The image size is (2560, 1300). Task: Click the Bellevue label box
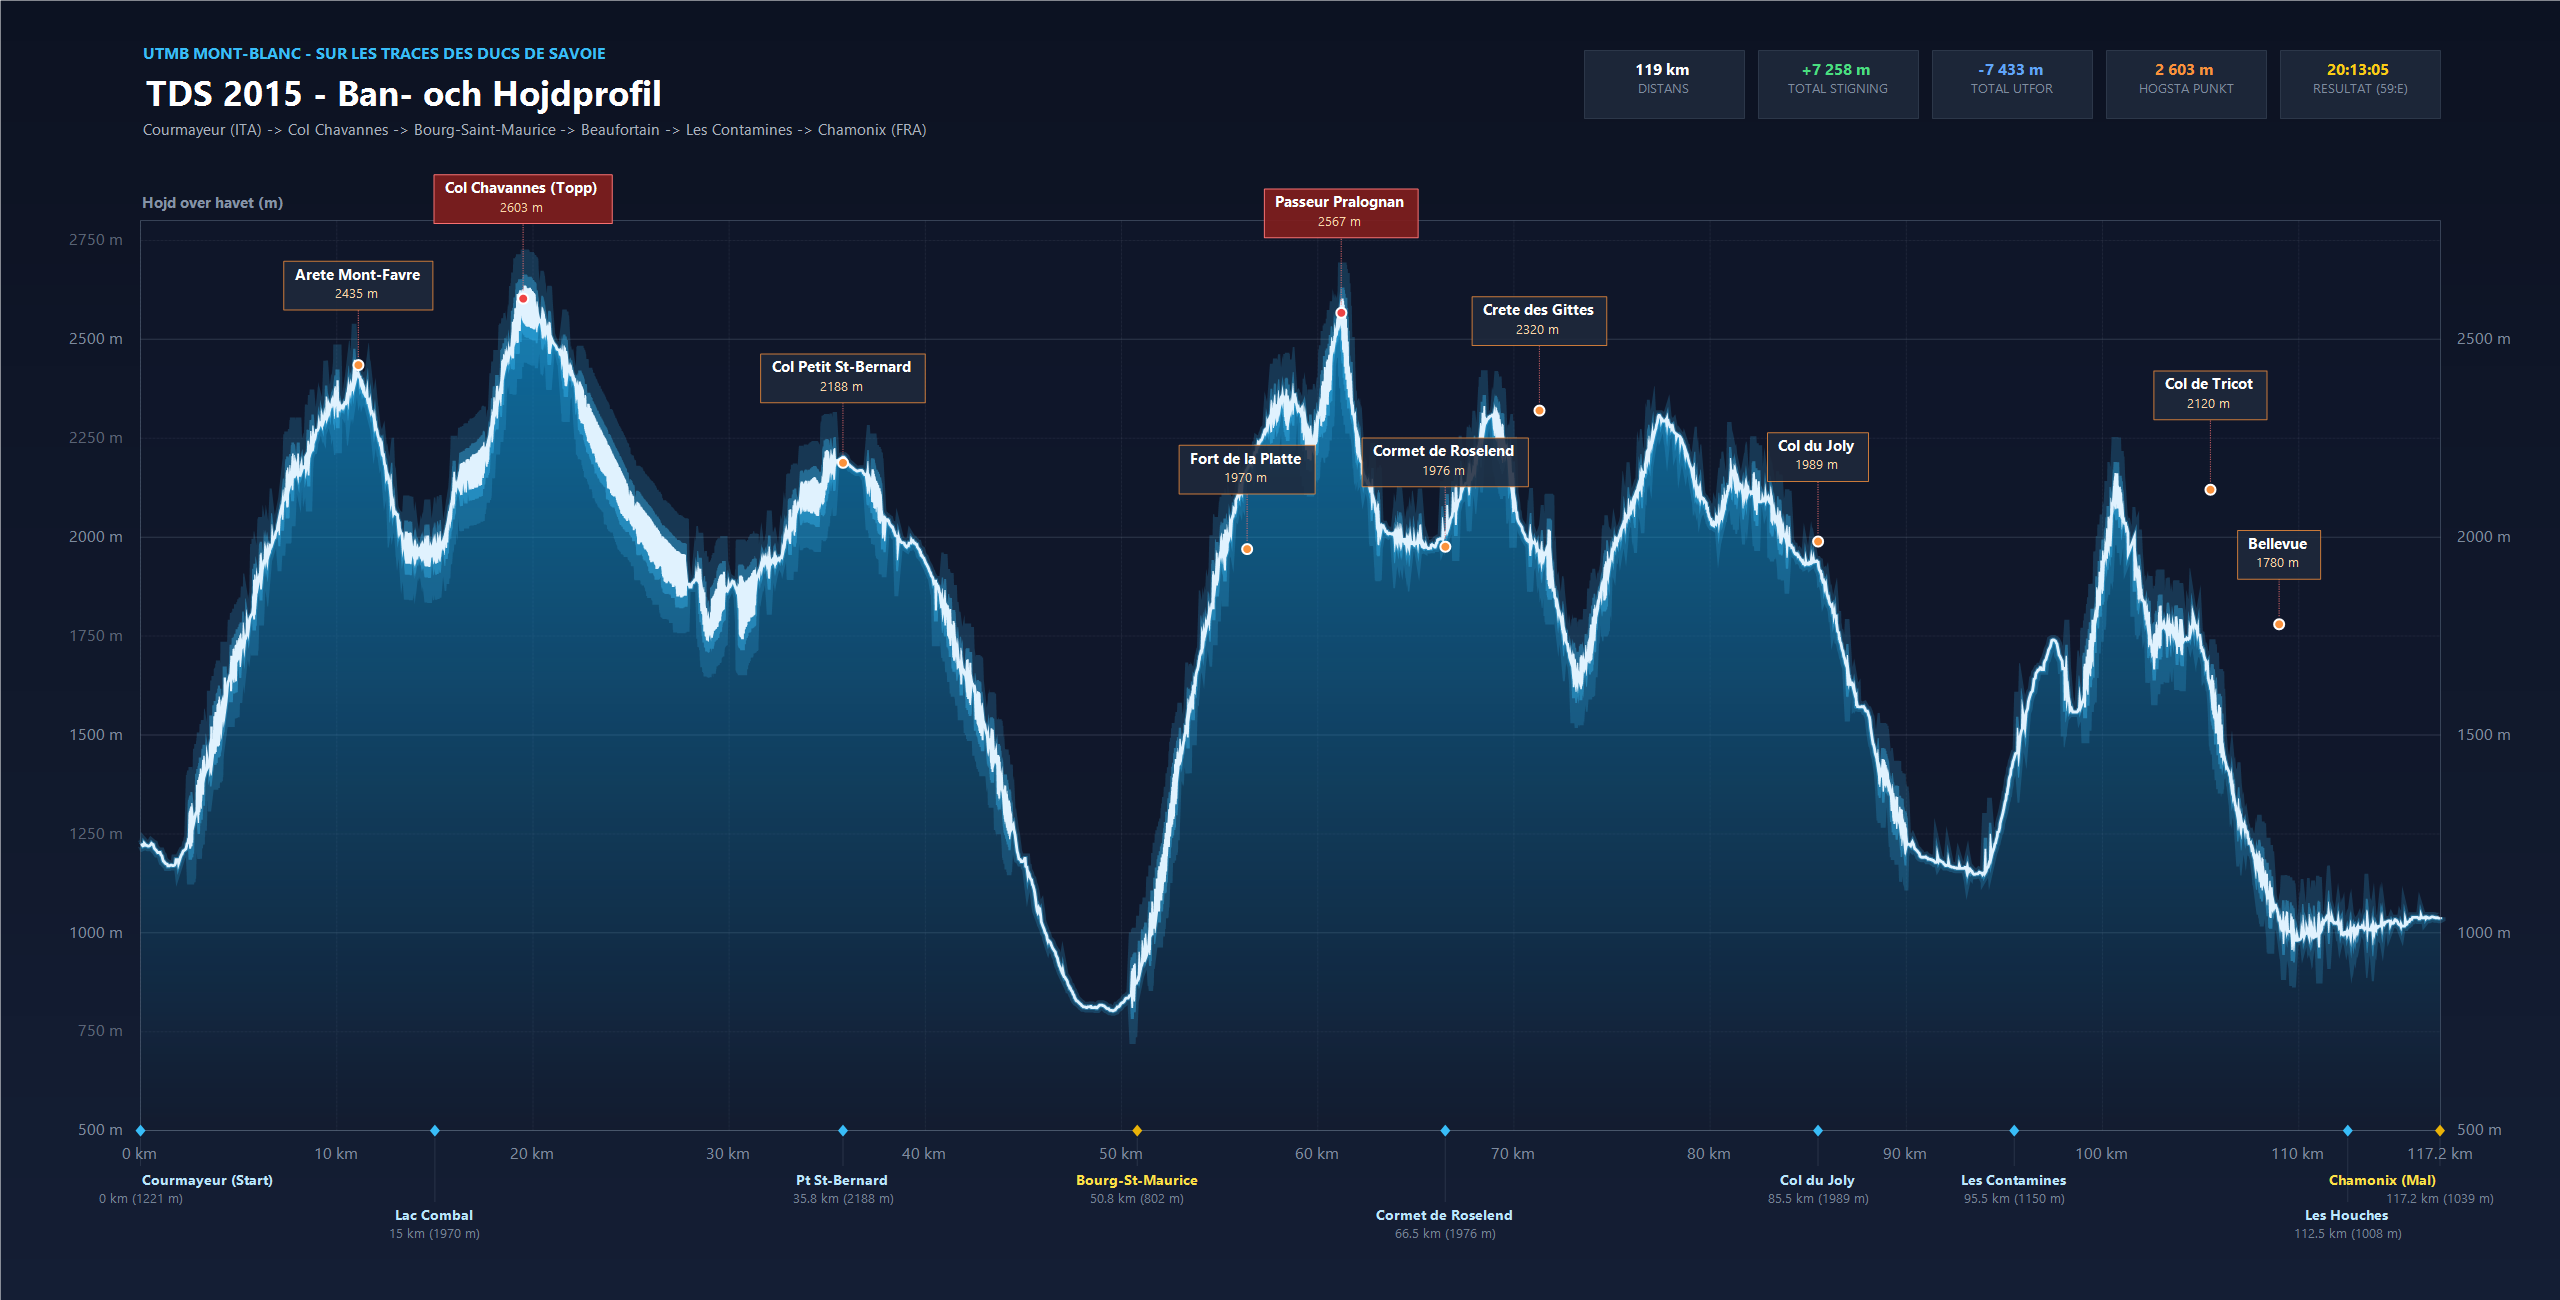(x=2278, y=554)
